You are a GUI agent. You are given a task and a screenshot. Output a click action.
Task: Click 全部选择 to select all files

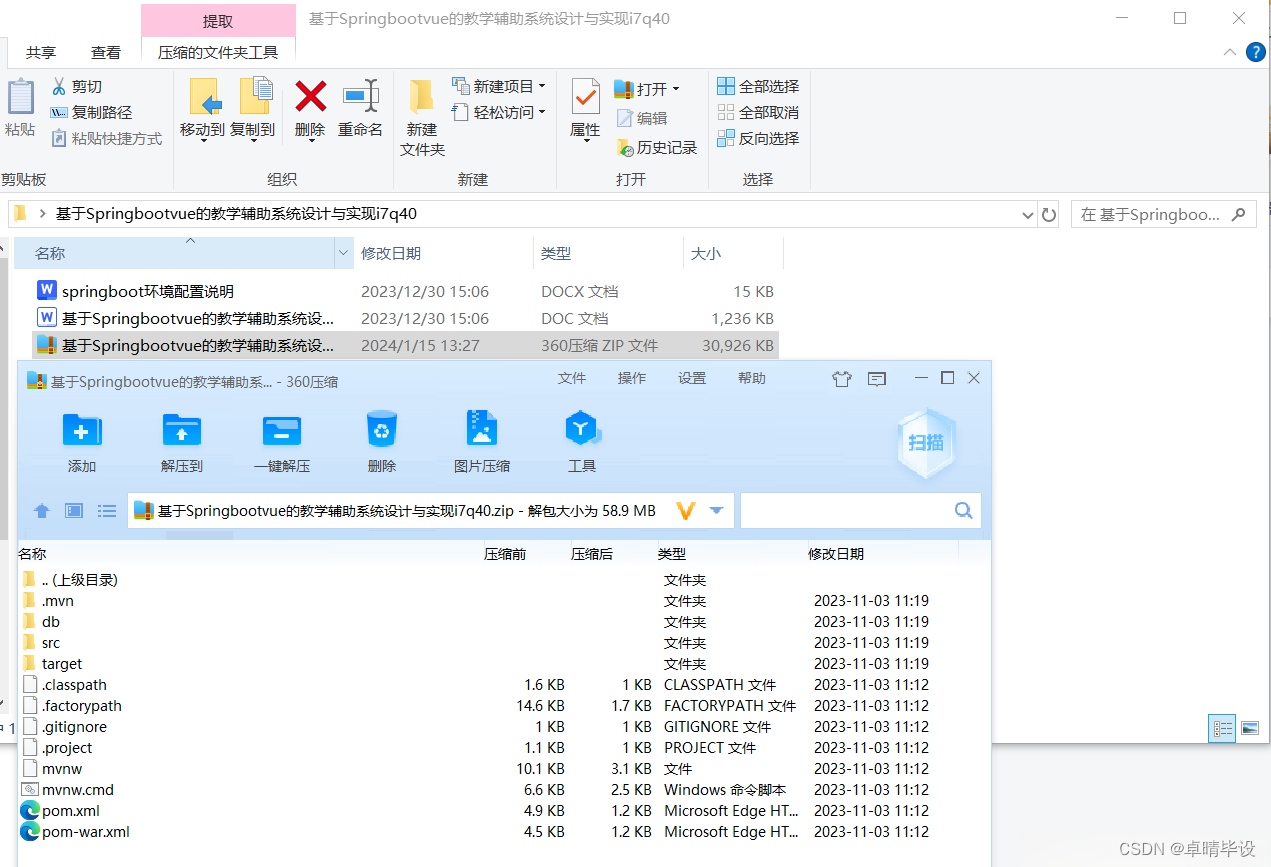(x=757, y=86)
